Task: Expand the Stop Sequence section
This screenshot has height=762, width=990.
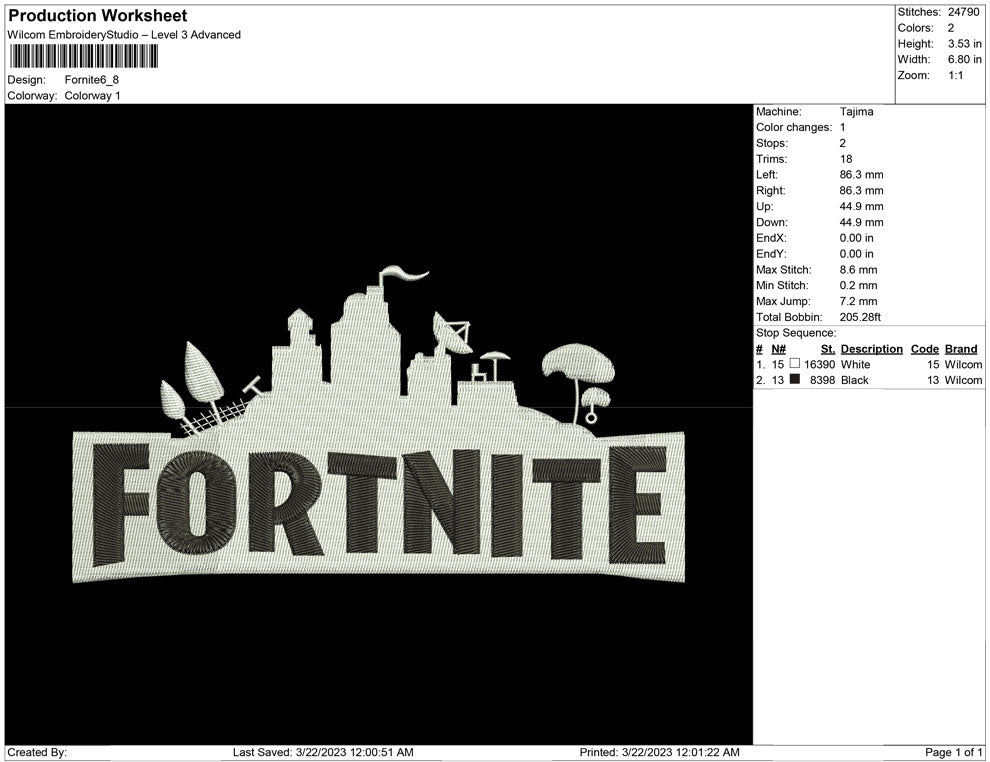Action: point(794,332)
